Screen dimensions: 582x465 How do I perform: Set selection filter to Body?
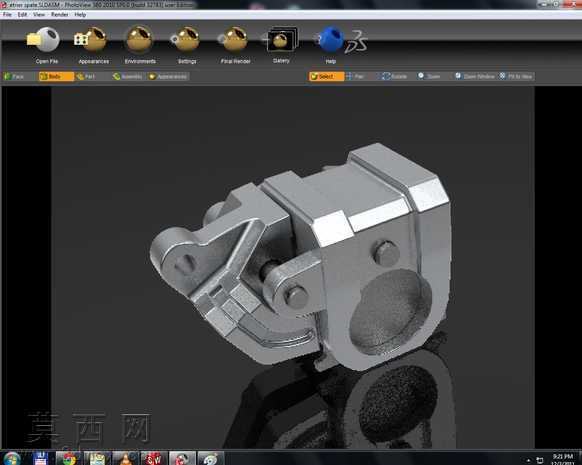(56, 76)
